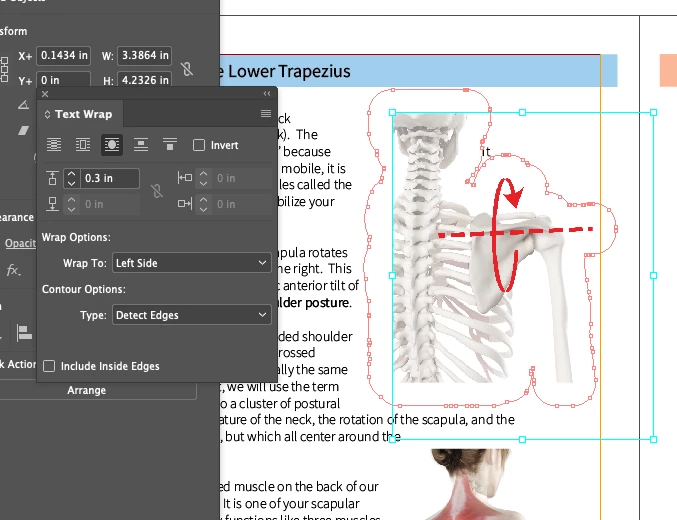
Task: Enable Include Inside Edges checkbox
Action: click(49, 366)
